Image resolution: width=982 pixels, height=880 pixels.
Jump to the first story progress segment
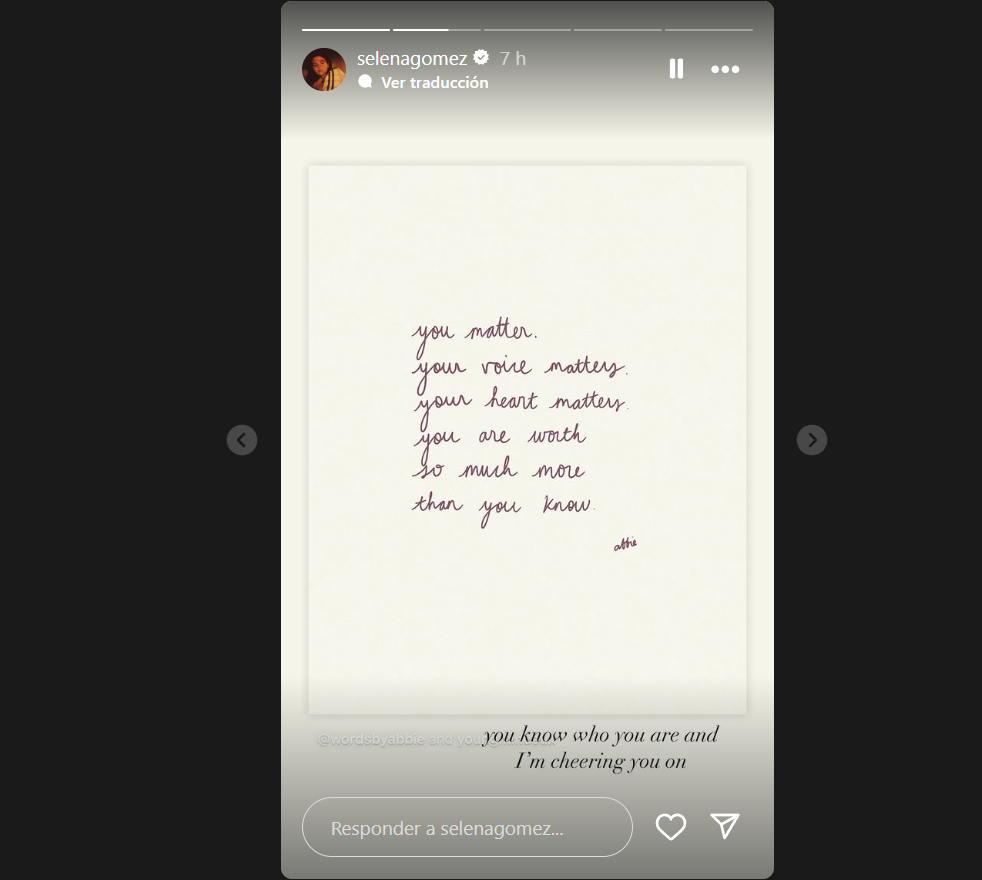[346, 29]
